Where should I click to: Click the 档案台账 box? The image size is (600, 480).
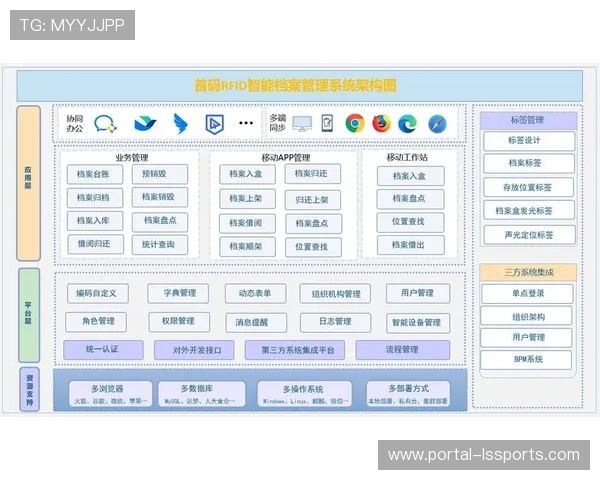coord(95,175)
